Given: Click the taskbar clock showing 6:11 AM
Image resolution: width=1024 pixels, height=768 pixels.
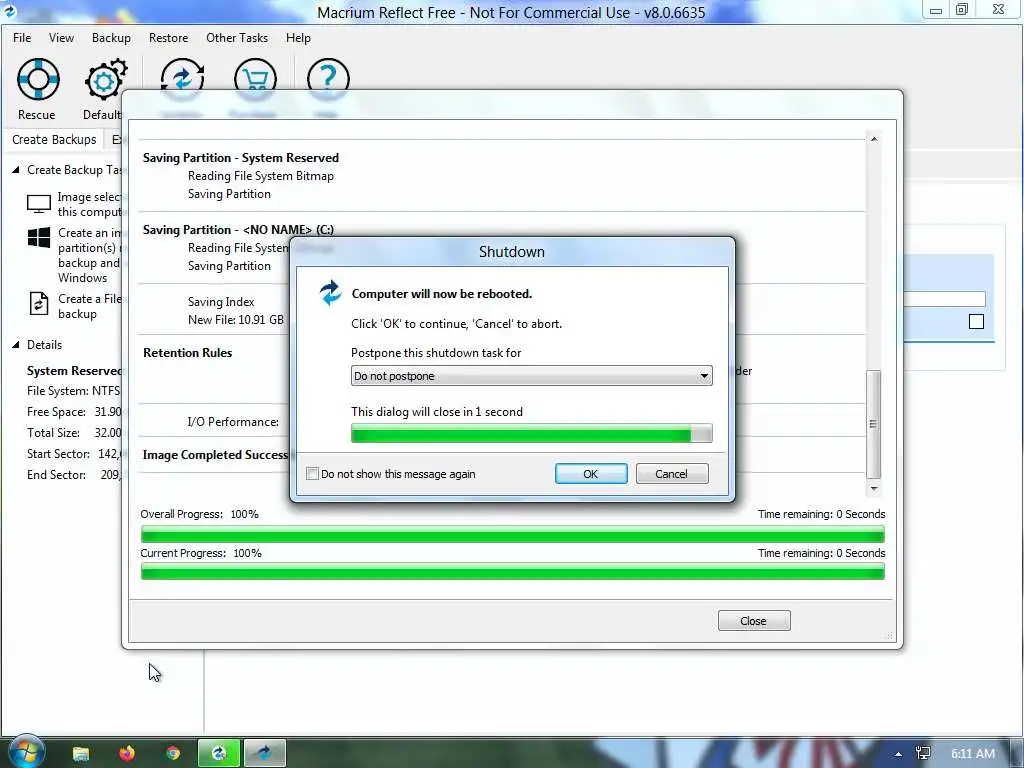Looking at the screenshot, I should click(973, 754).
